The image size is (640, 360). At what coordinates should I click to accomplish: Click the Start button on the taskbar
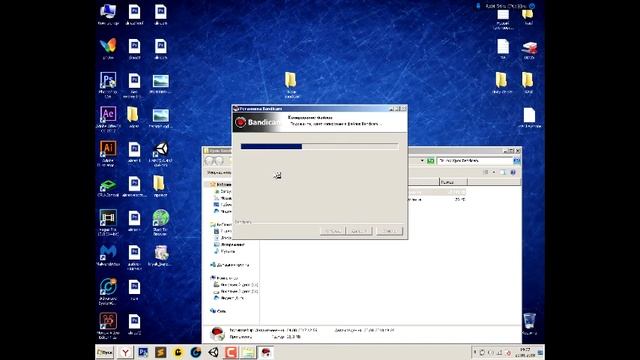point(105,352)
